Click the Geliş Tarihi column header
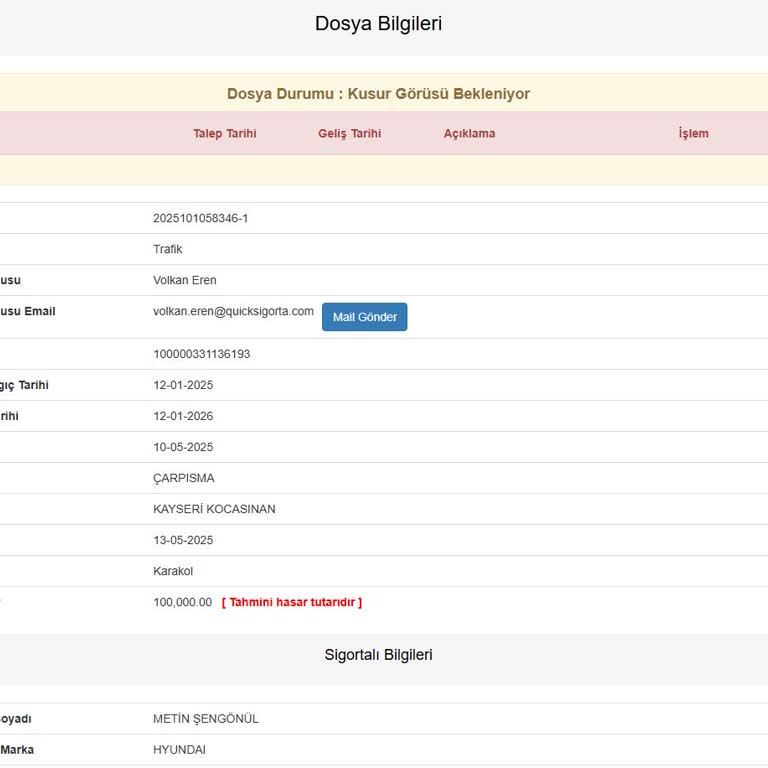768x768 pixels. 349,134
